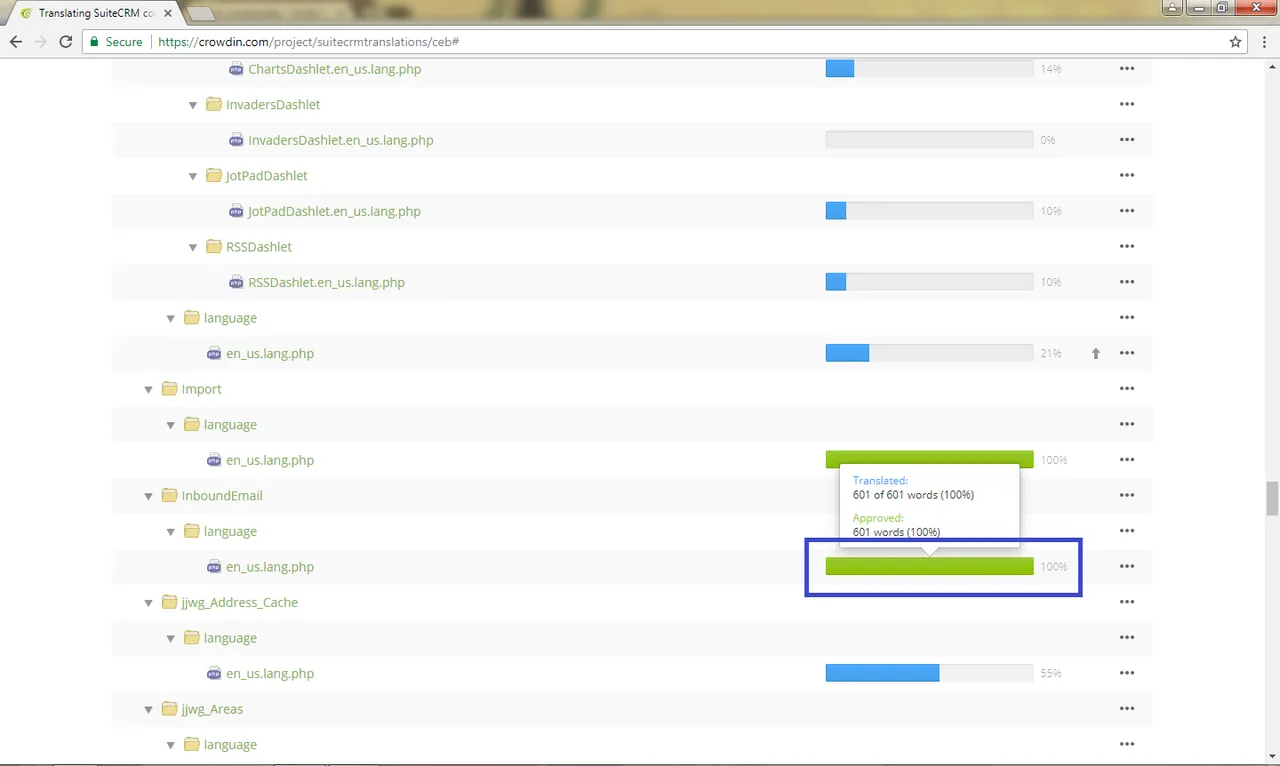The height and width of the screenshot is (766, 1280).
Task: Click ChartsDashlet 14% progress bar
Action: [929, 69]
